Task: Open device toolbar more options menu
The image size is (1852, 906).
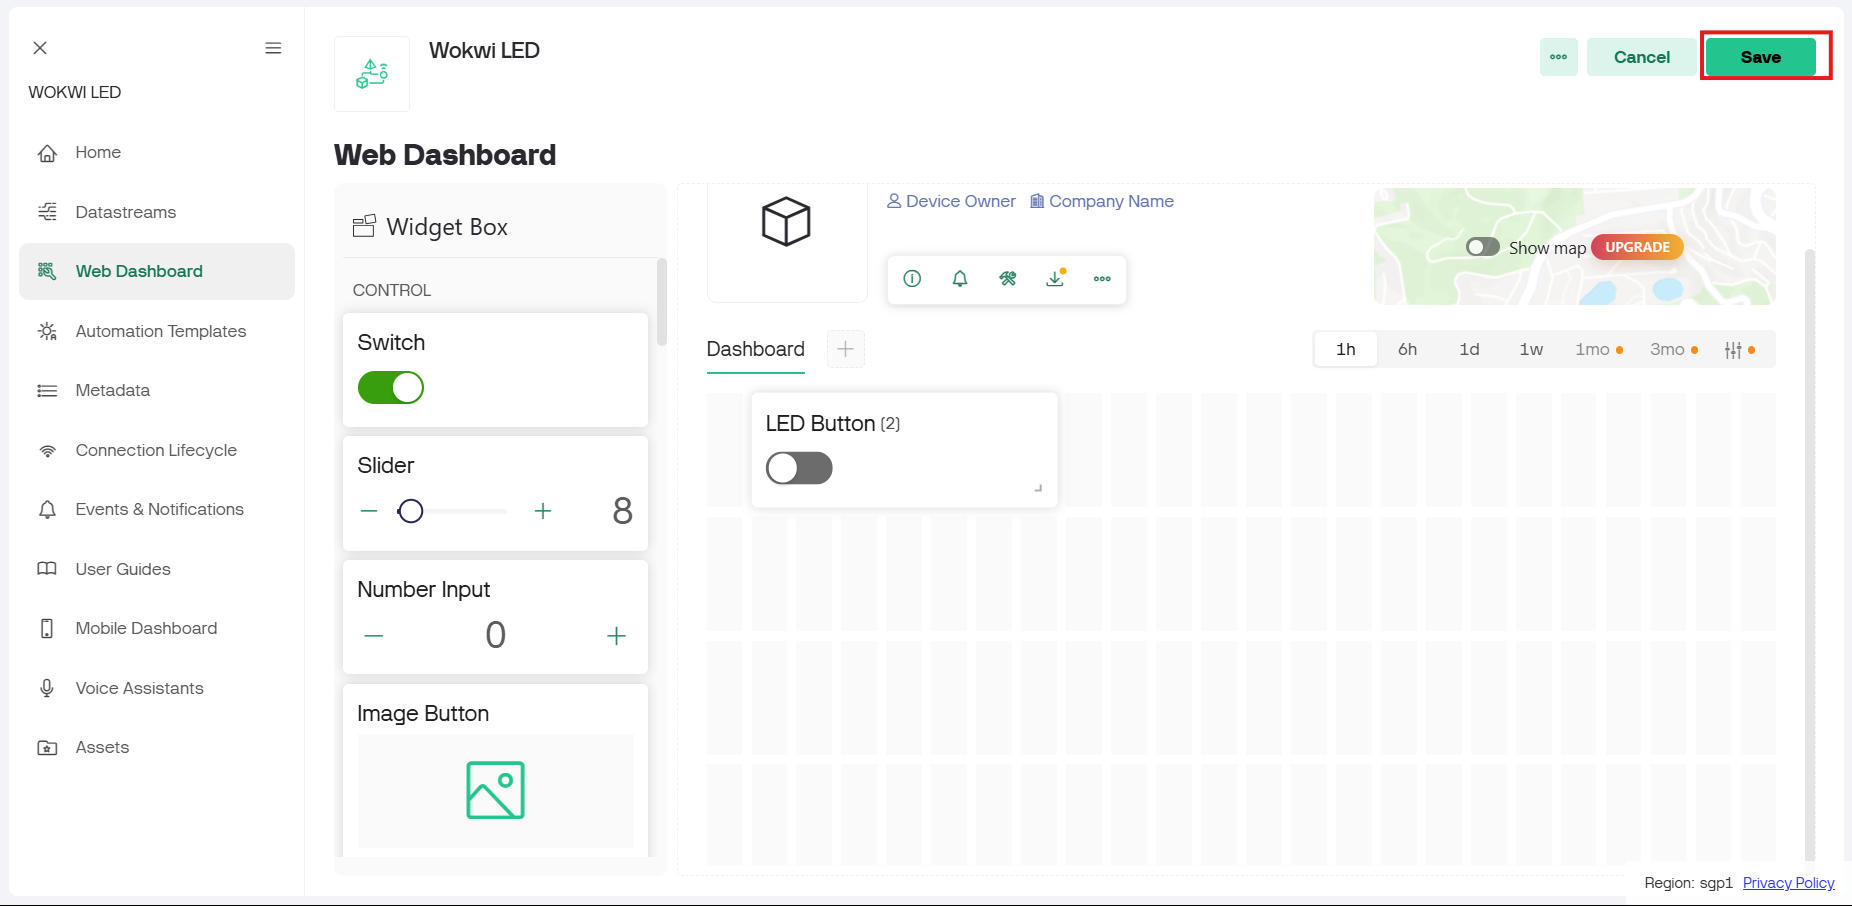Action: [1102, 279]
